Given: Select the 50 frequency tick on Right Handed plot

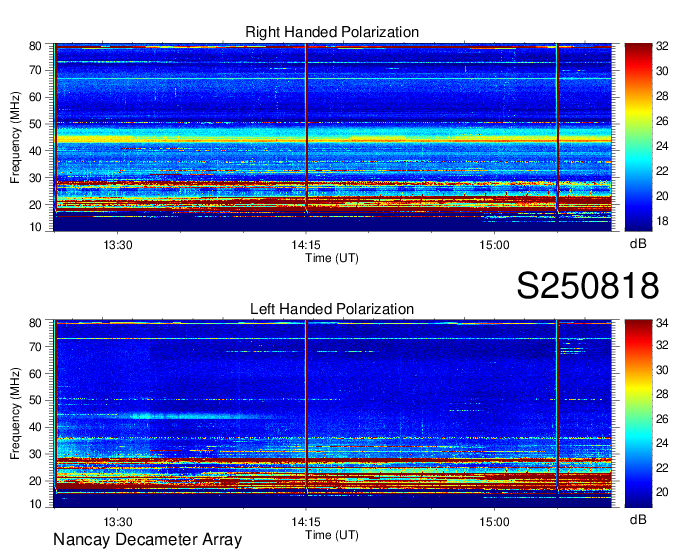Looking at the screenshot, I should (x=35, y=124).
